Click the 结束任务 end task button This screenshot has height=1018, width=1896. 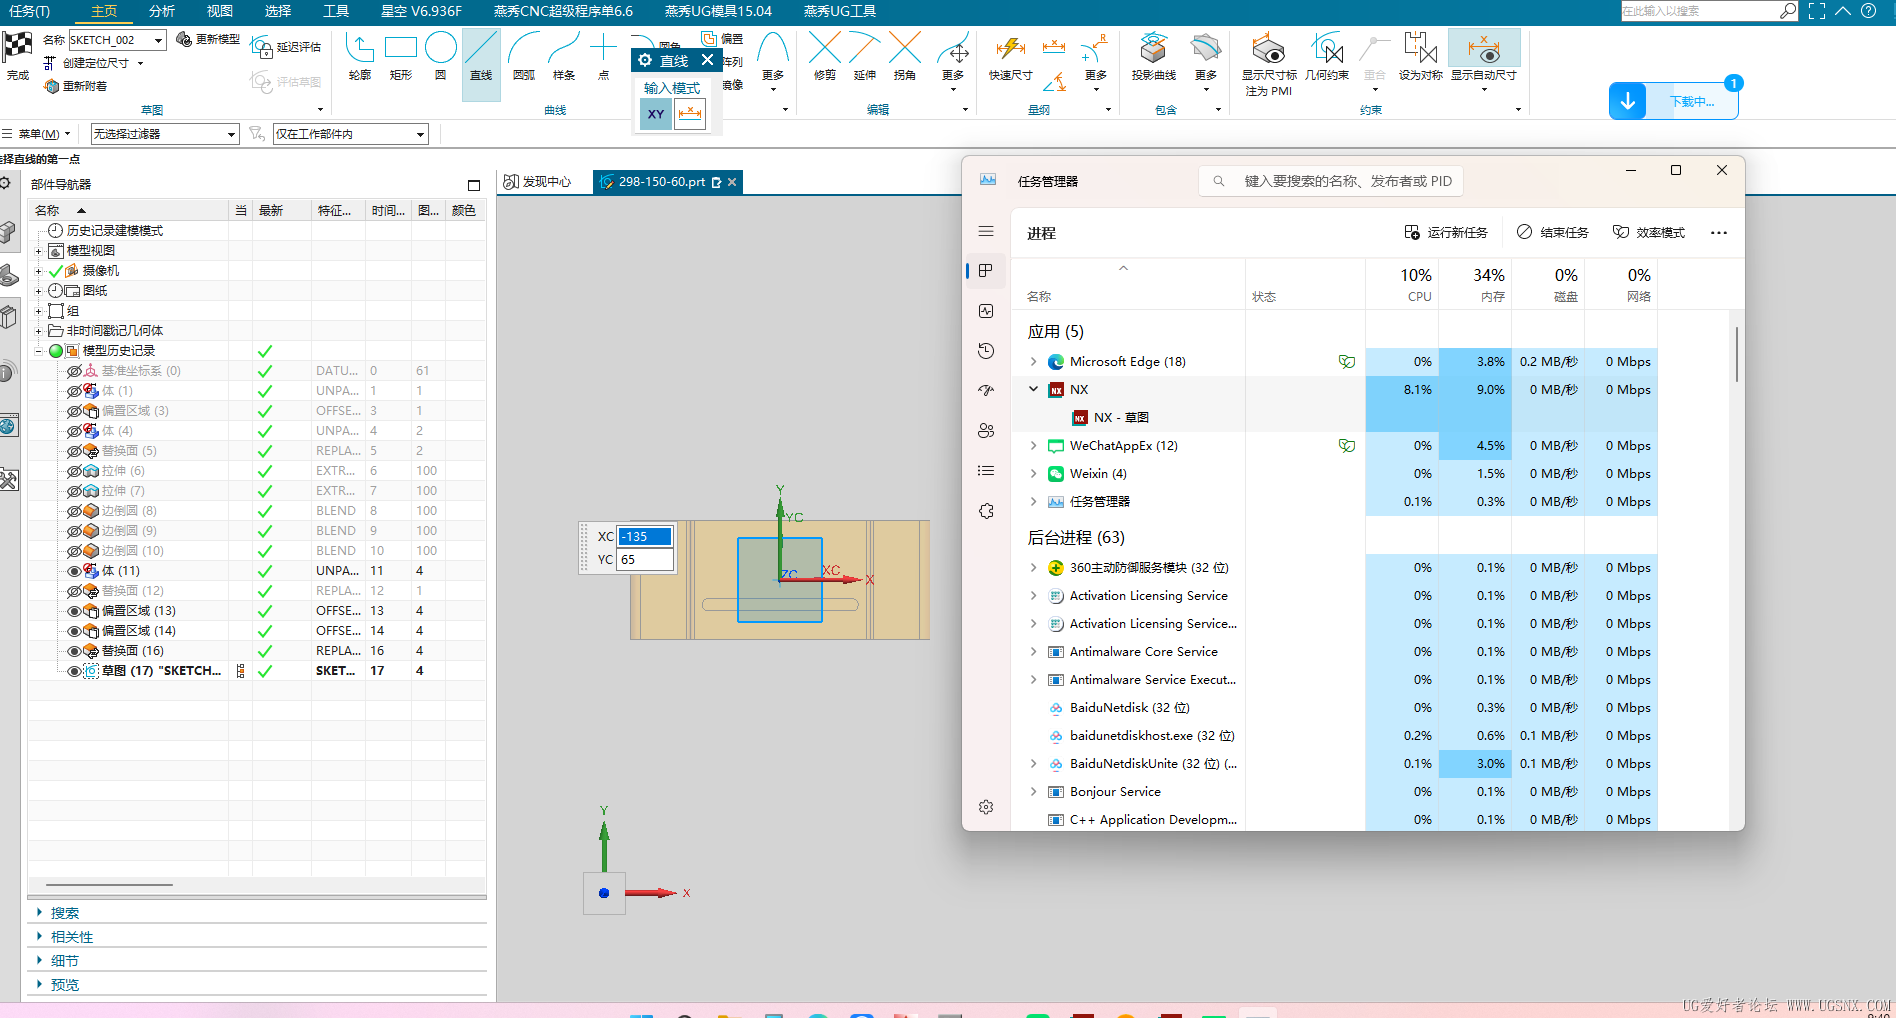click(1553, 233)
